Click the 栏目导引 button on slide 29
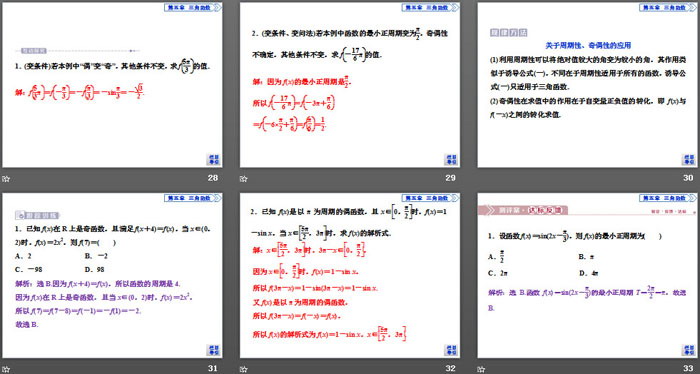Image resolution: width=700 pixels, height=374 pixels. (x=451, y=159)
